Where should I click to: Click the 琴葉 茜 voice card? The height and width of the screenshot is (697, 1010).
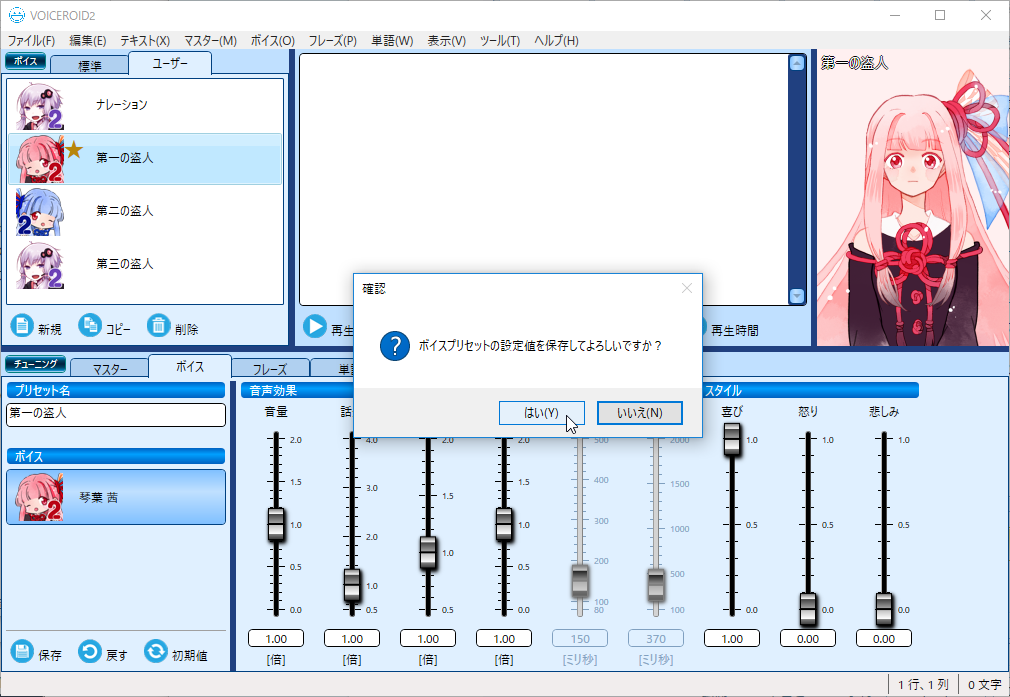(x=116, y=497)
